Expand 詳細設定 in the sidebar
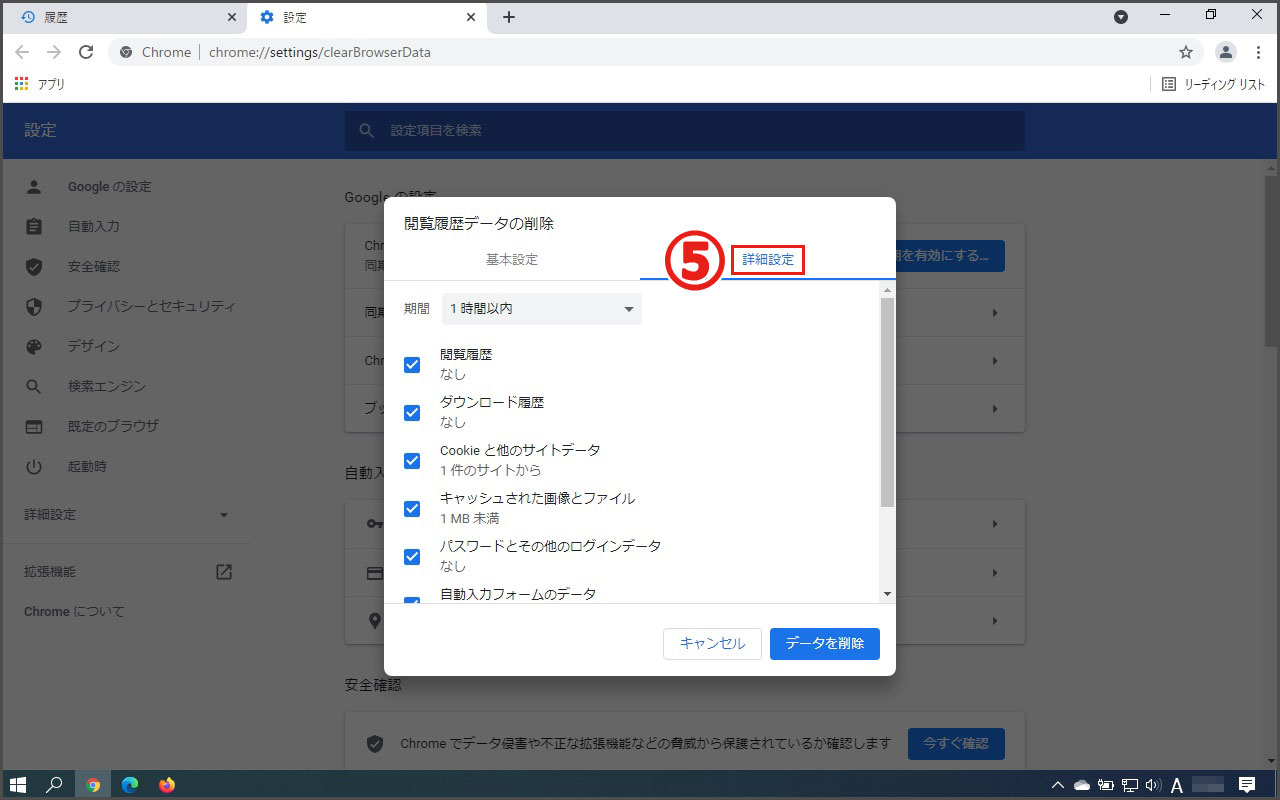 tap(126, 515)
